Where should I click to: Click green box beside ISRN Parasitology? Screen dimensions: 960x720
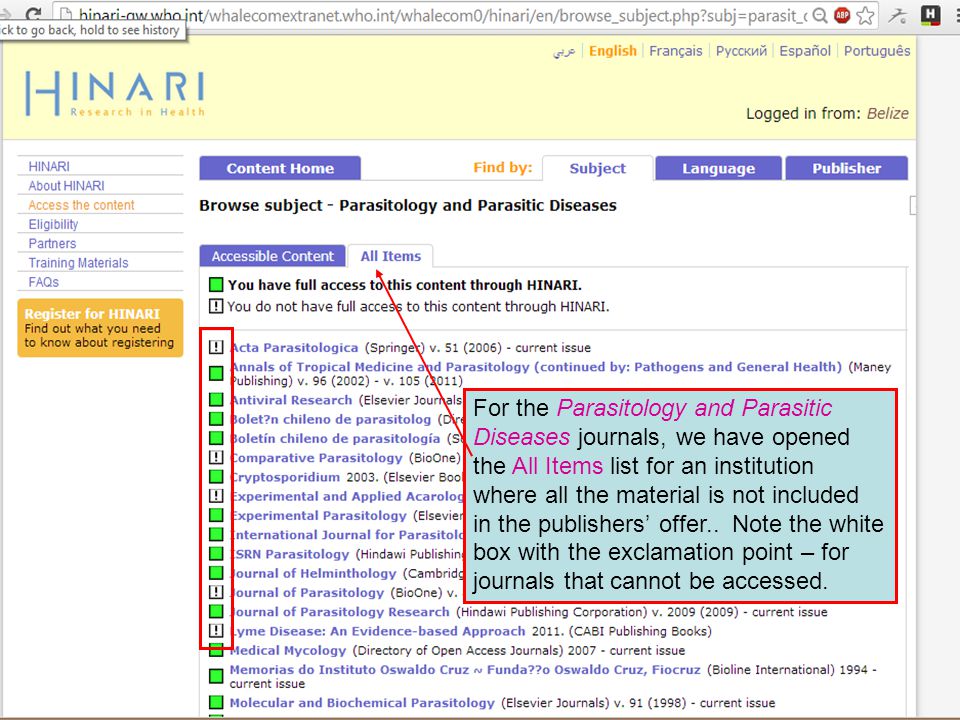pos(216,553)
